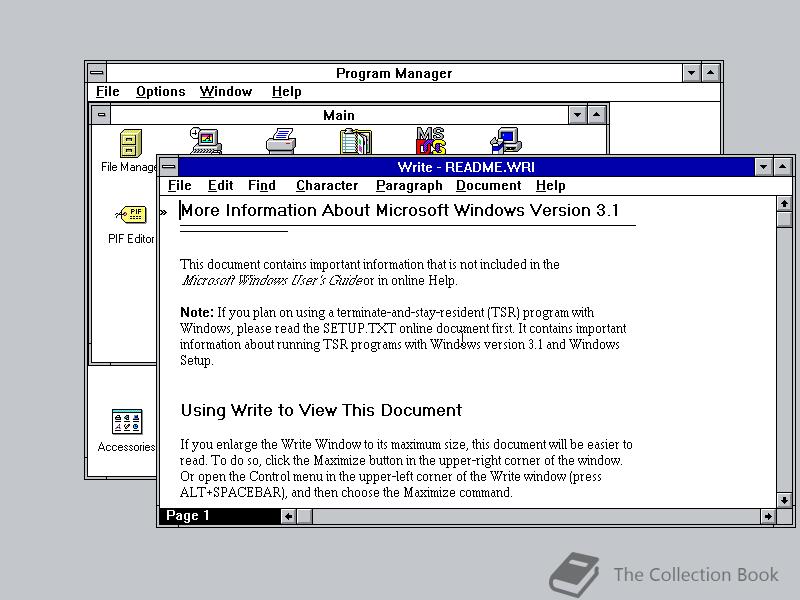Minimize the Write README.WRI window
Image resolution: width=800 pixels, height=600 pixels.
[763, 167]
